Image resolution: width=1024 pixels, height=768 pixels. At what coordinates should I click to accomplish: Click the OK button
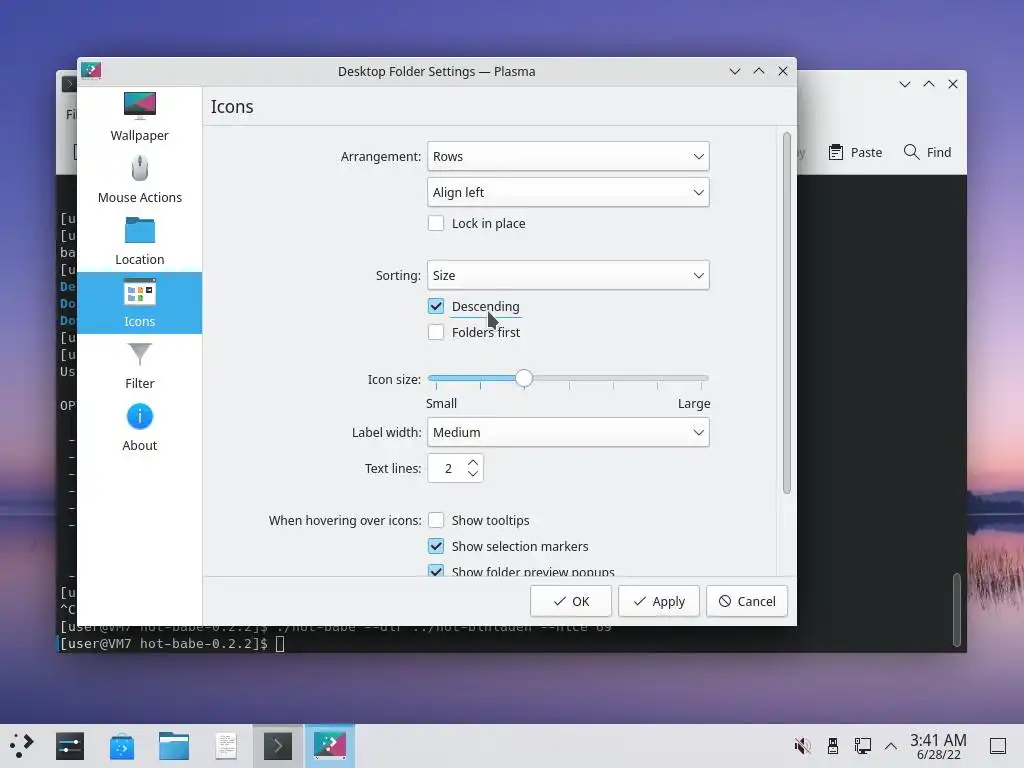tap(571, 601)
